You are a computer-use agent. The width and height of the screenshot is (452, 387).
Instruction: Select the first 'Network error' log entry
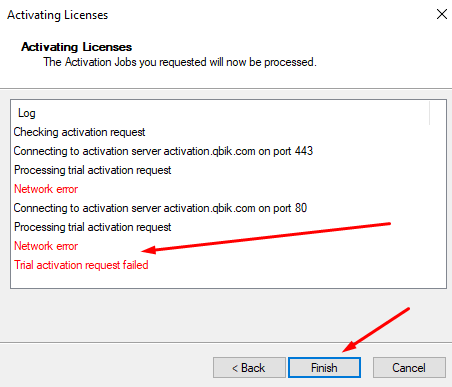click(46, 189)
